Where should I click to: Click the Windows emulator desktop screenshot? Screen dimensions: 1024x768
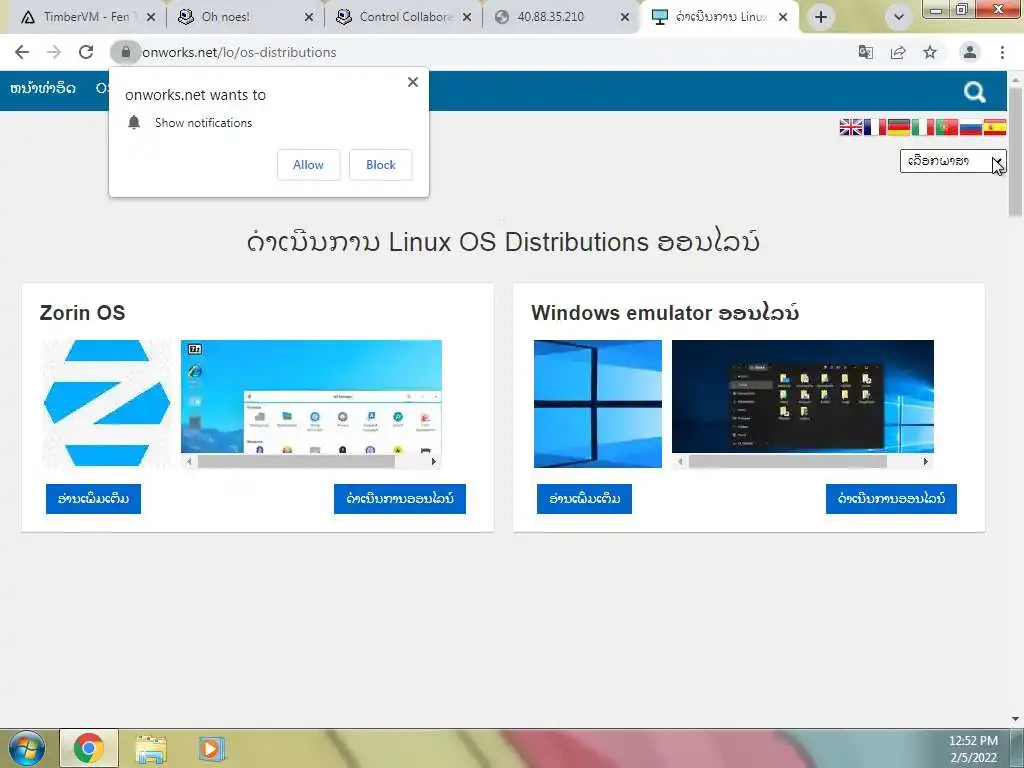coord(803,396)
